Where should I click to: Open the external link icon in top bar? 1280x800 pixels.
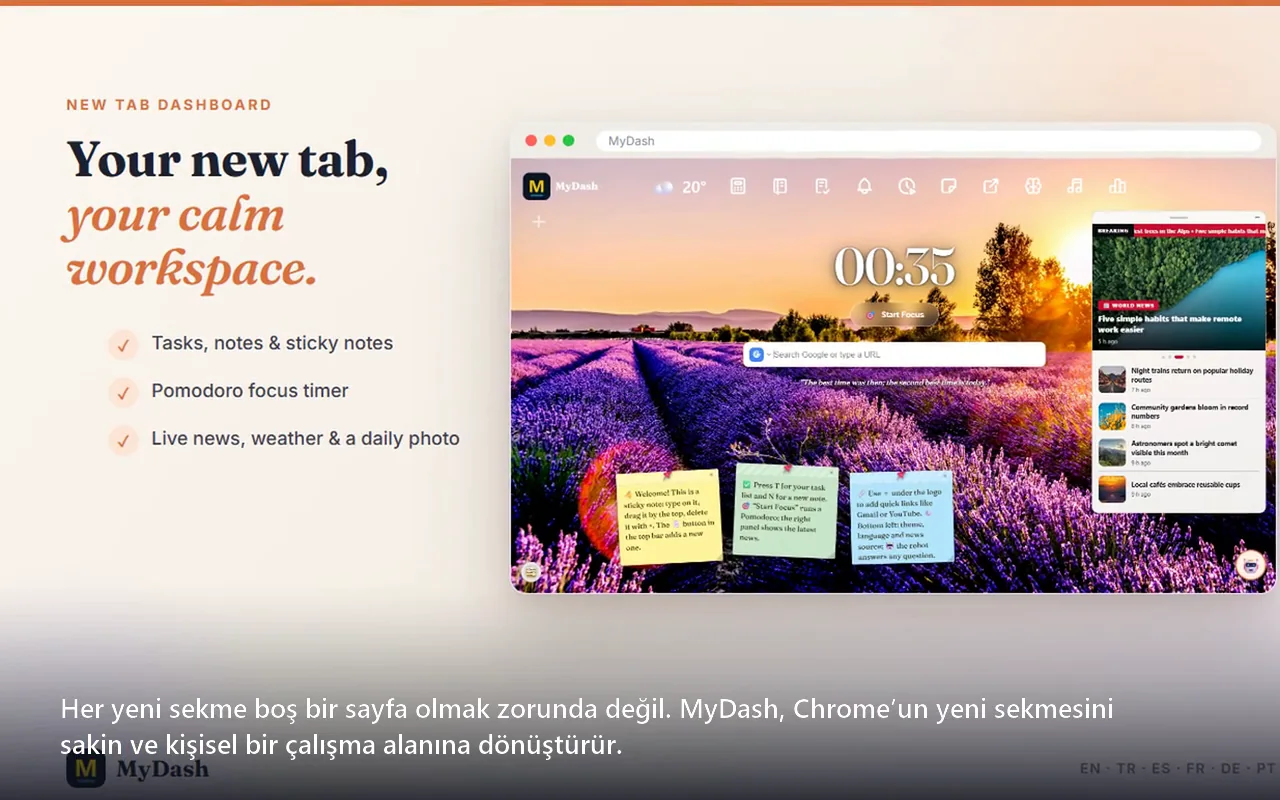tap(991, 186)
